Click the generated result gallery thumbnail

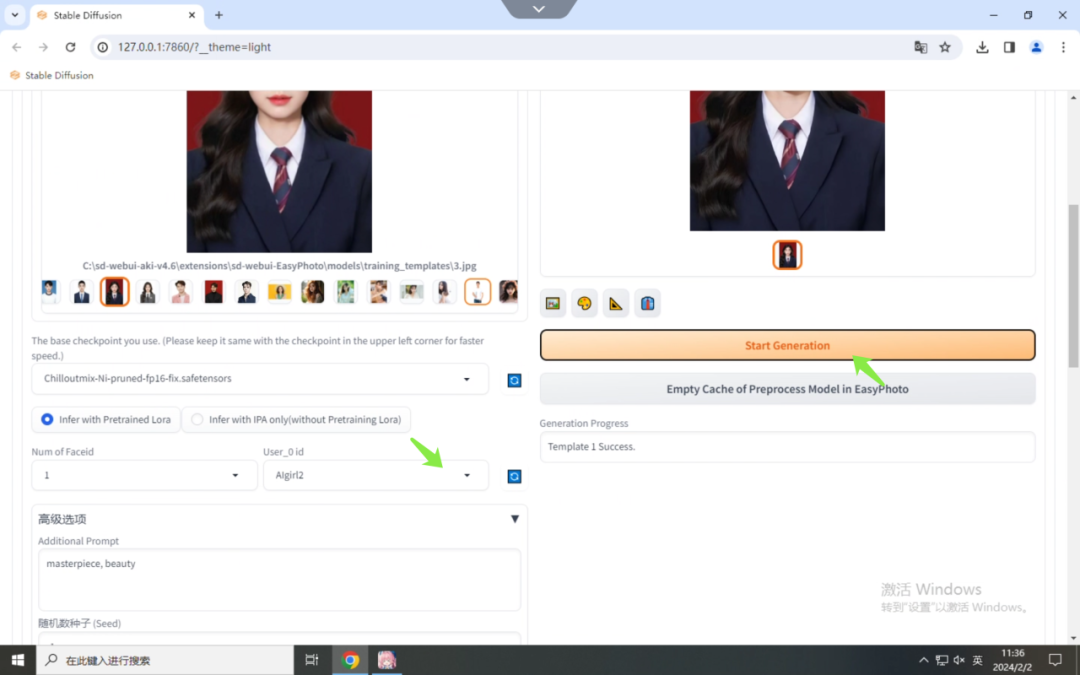(787, 255)
